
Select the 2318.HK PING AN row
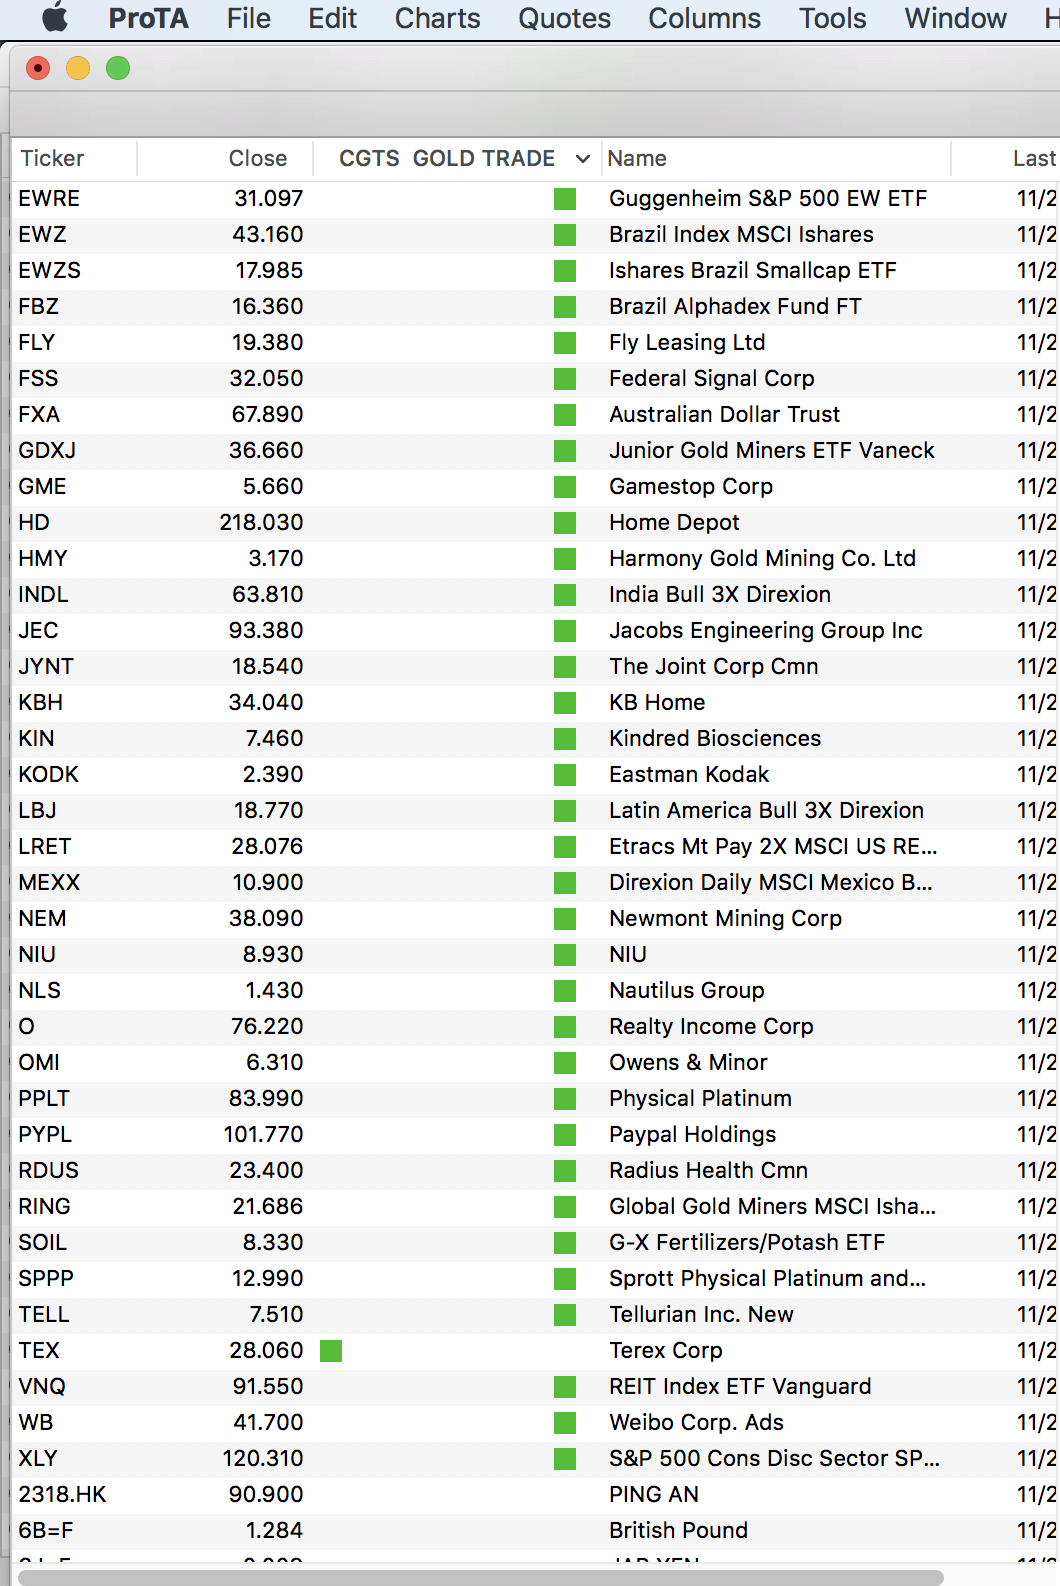(400, 1495)
